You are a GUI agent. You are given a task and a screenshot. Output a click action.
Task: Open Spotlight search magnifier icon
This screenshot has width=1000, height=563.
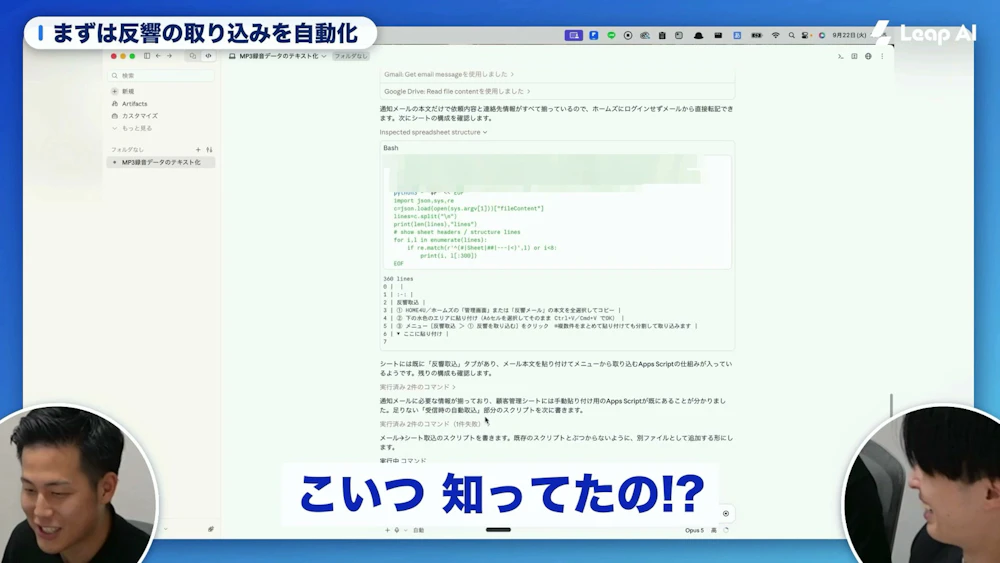[791, 36]
